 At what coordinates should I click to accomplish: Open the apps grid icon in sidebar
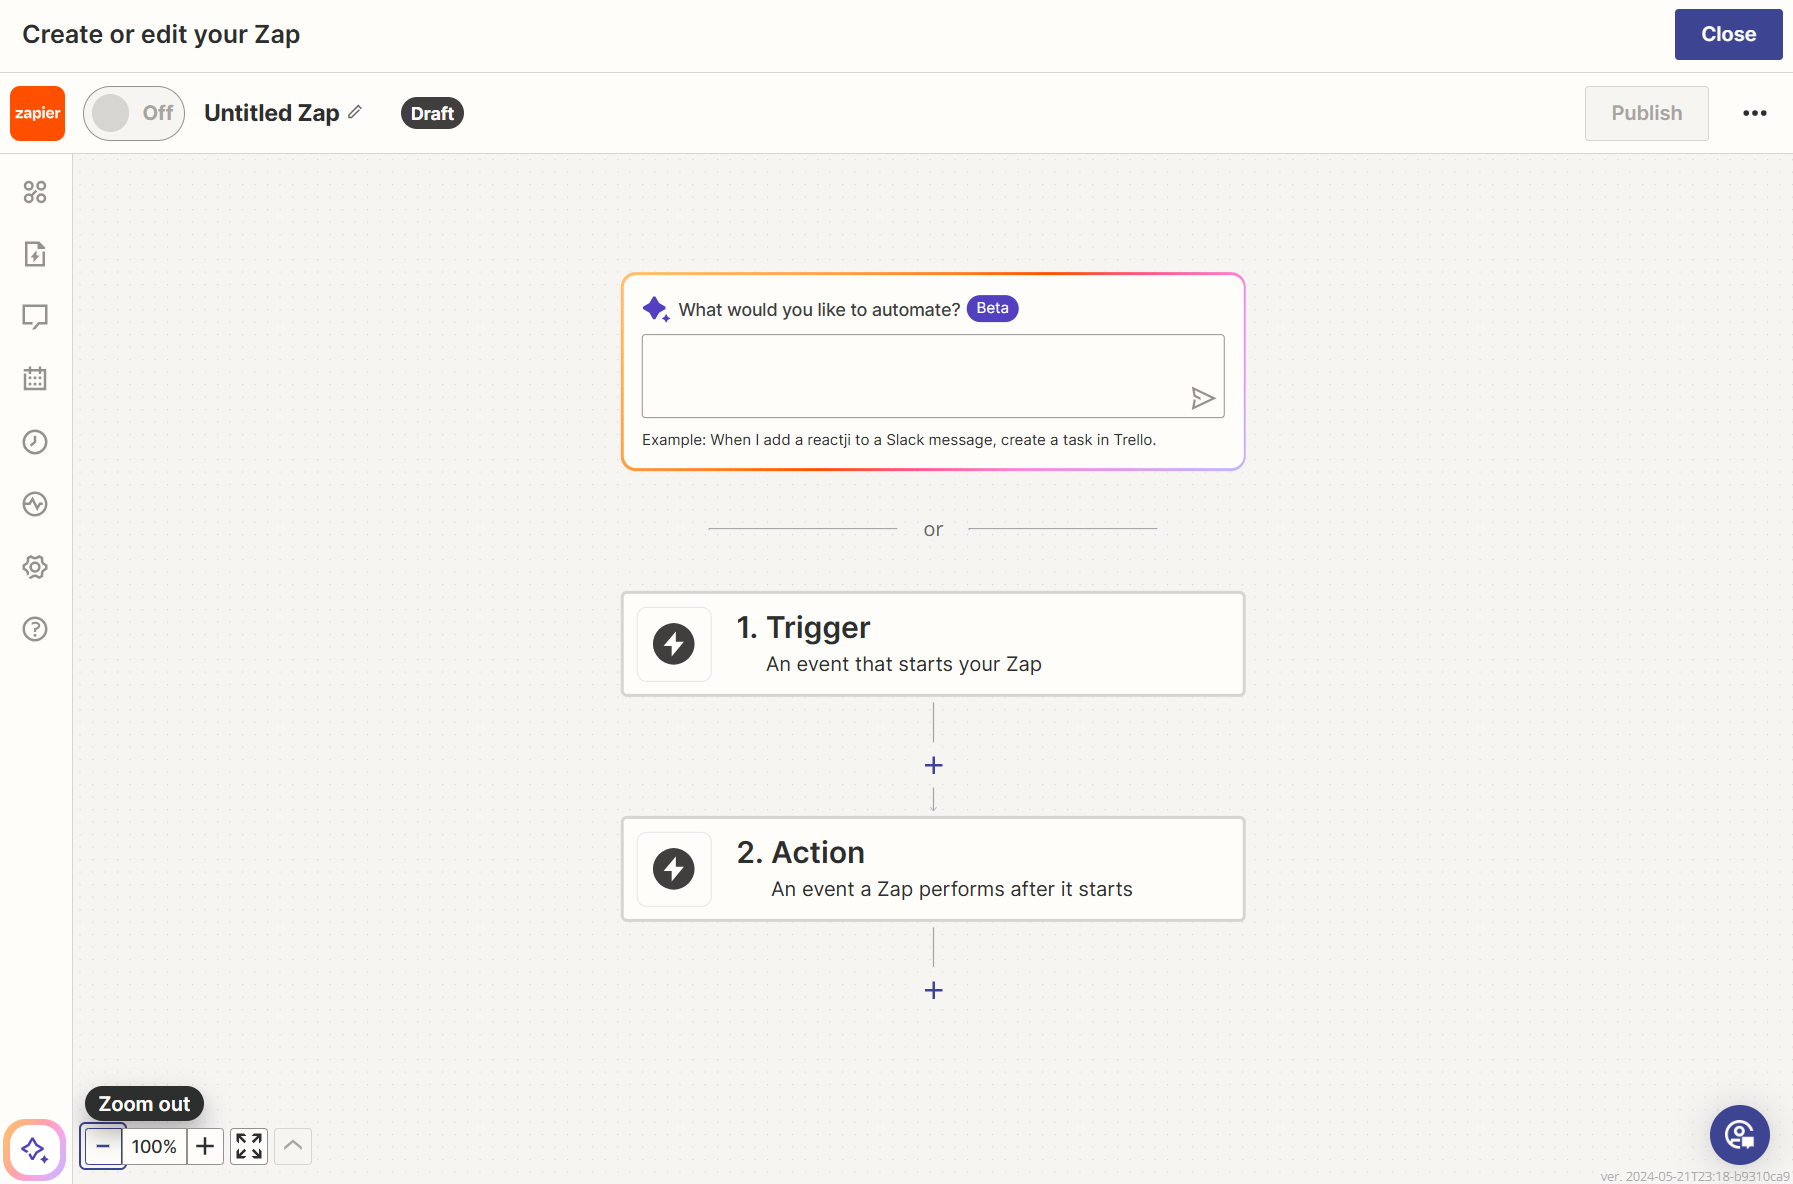click(x=35, y=192)
